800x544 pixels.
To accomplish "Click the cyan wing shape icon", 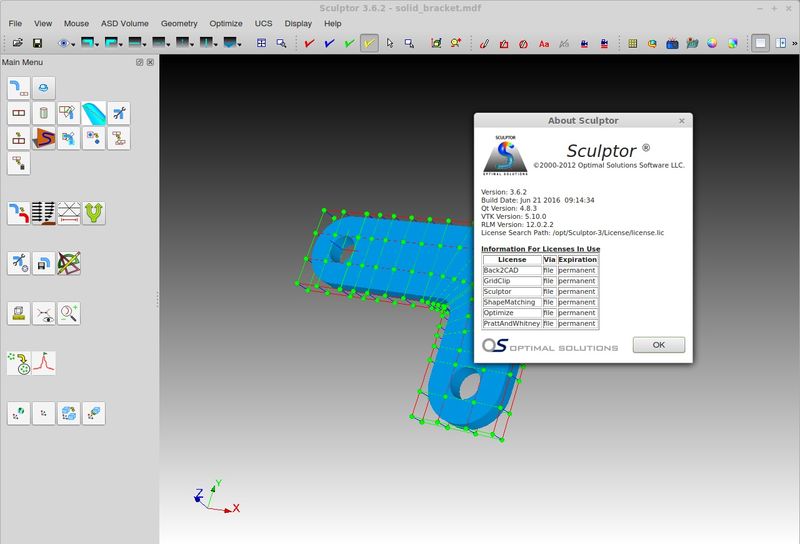I will 94,113.
